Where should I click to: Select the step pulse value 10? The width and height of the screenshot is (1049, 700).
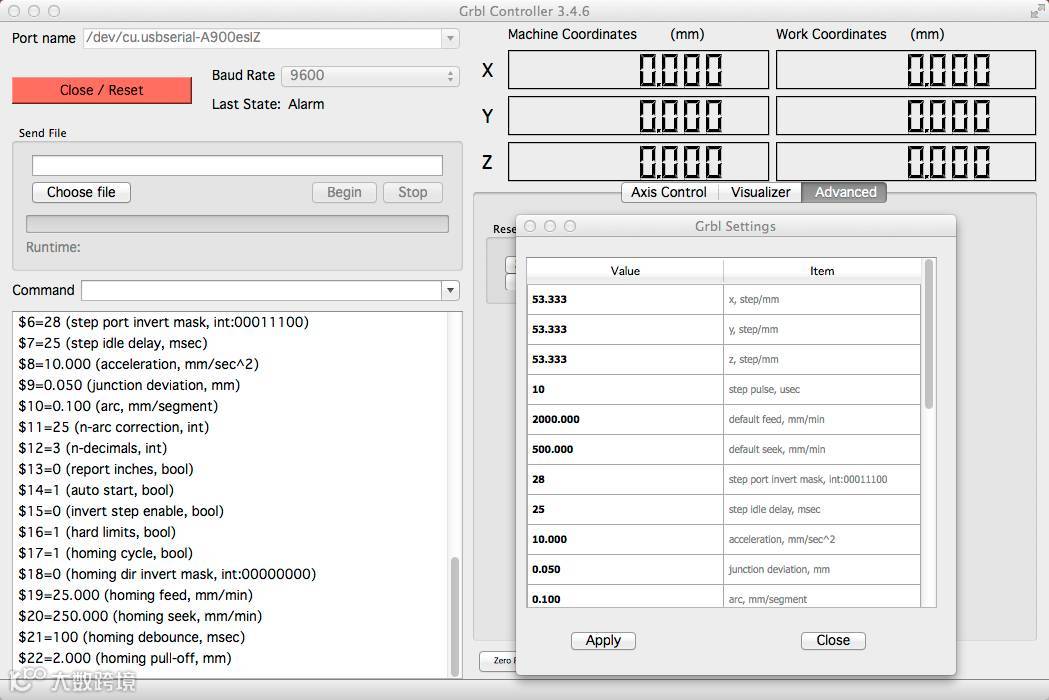point(625,389)
